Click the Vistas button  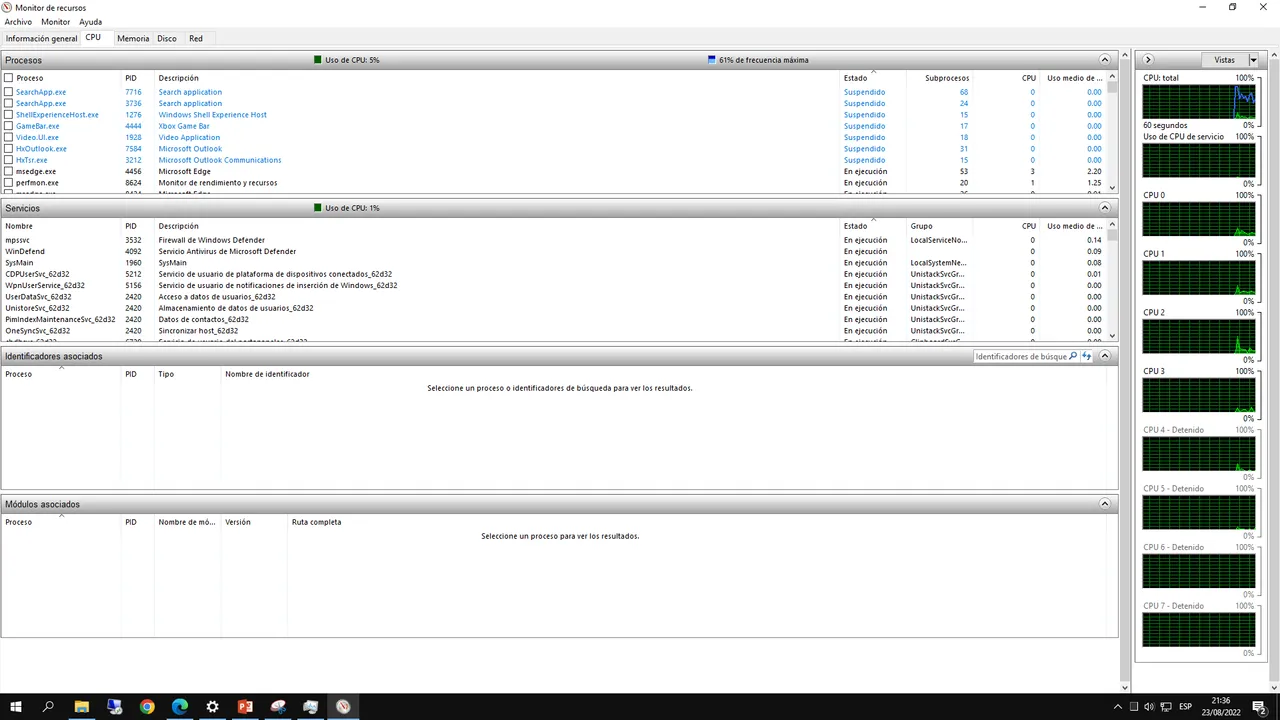tap(1224, 60)
